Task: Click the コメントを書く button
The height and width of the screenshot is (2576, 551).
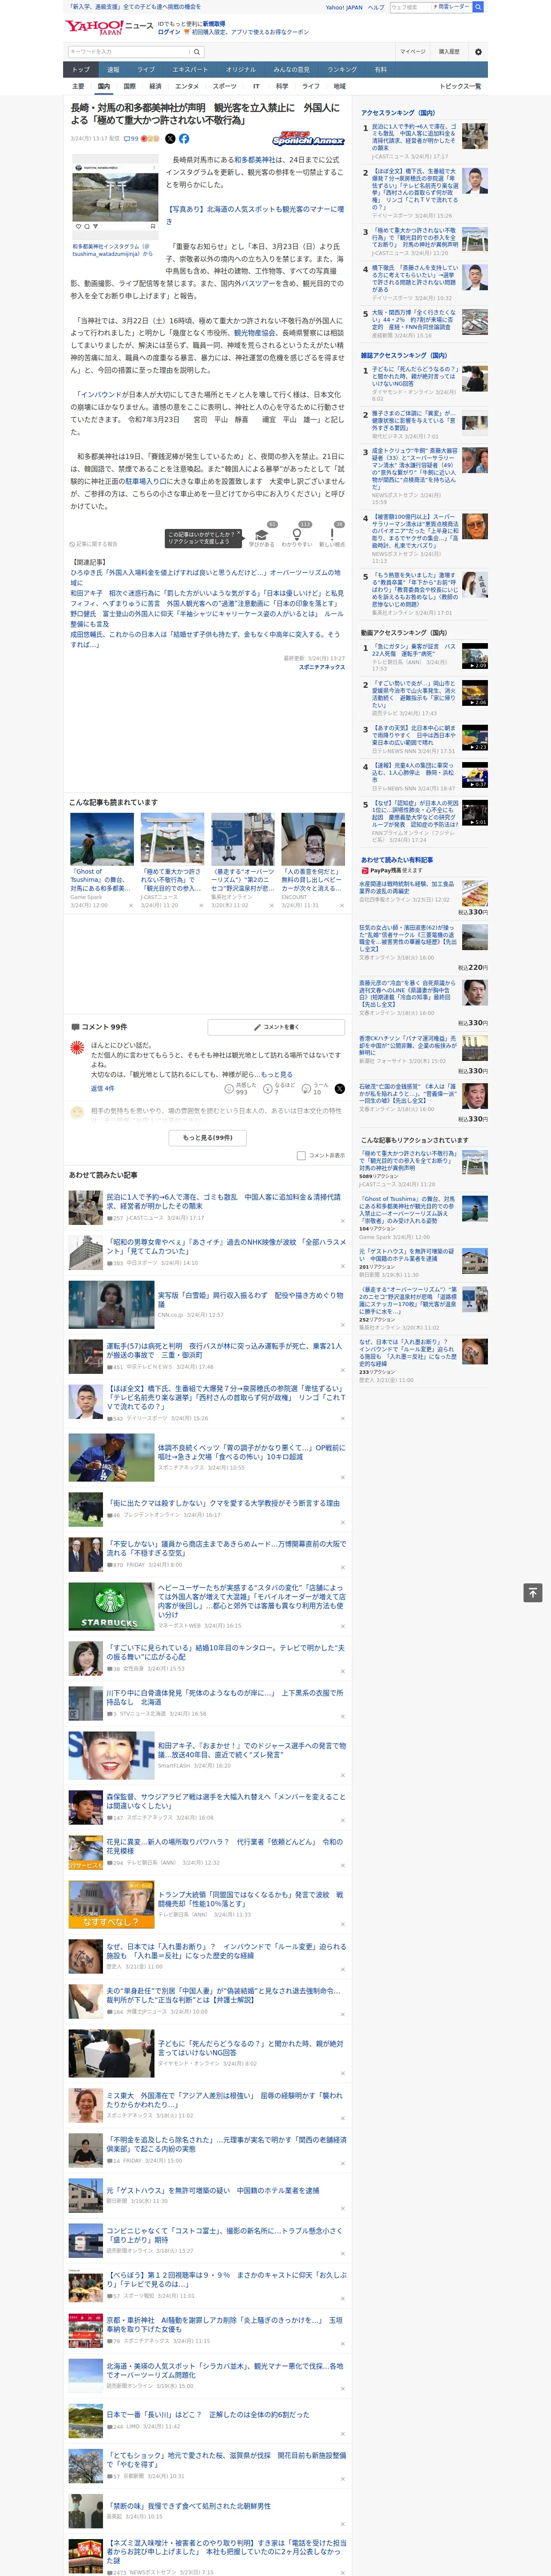Action: 276,1027
